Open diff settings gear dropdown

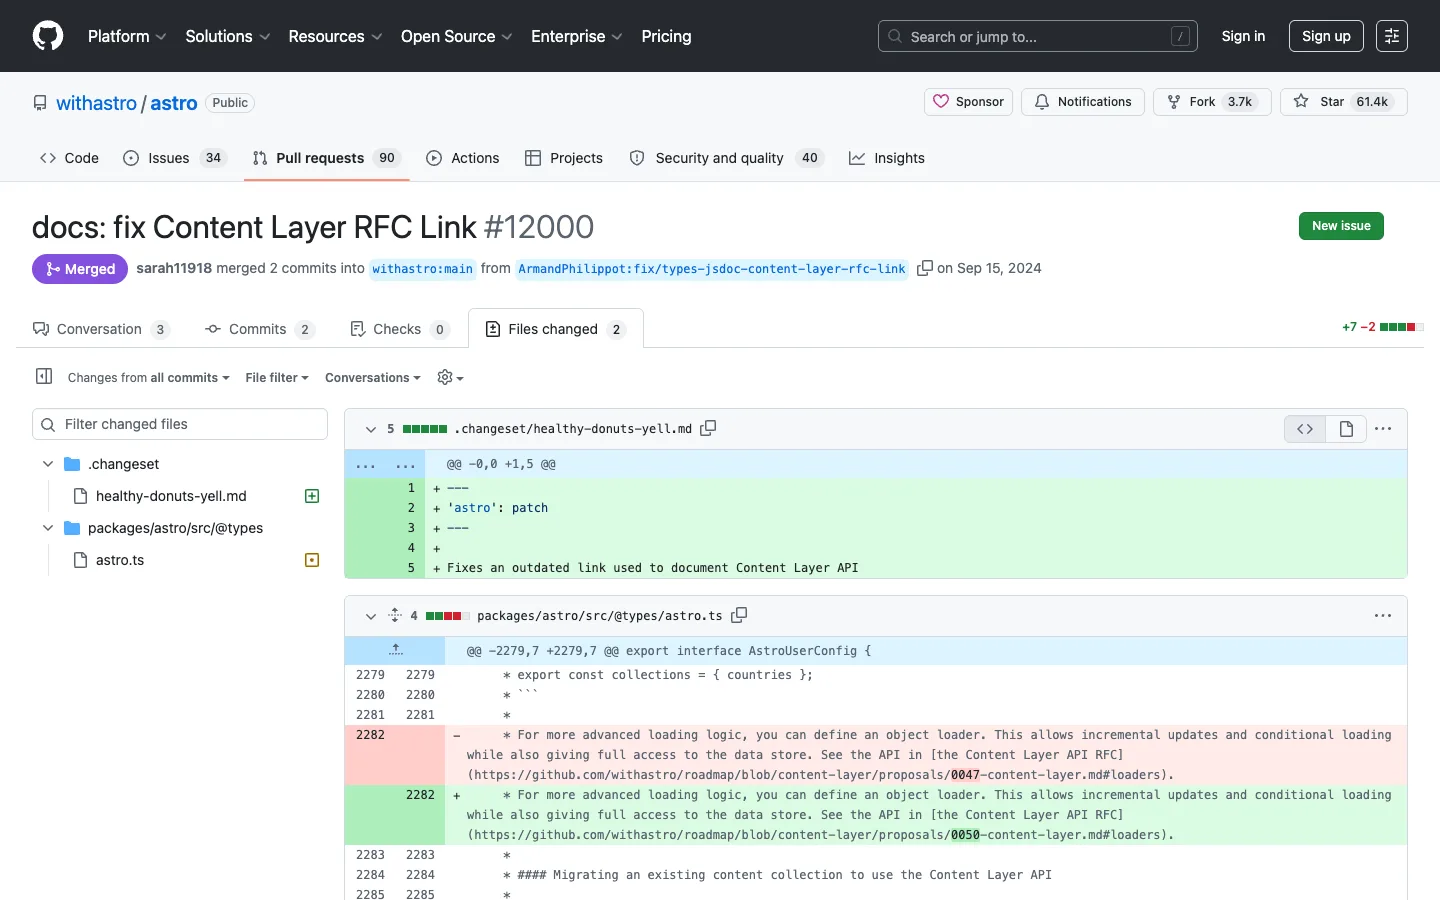[451, 377]
